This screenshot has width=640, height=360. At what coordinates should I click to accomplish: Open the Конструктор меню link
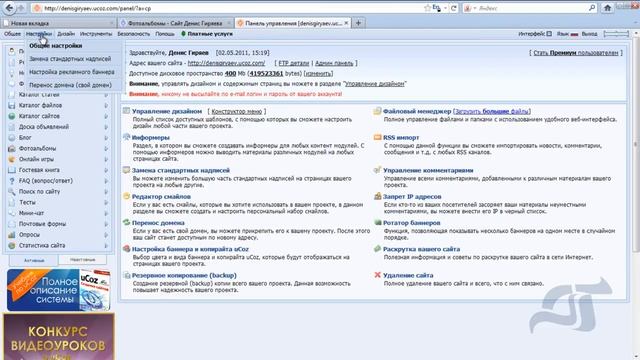point(236,111)
